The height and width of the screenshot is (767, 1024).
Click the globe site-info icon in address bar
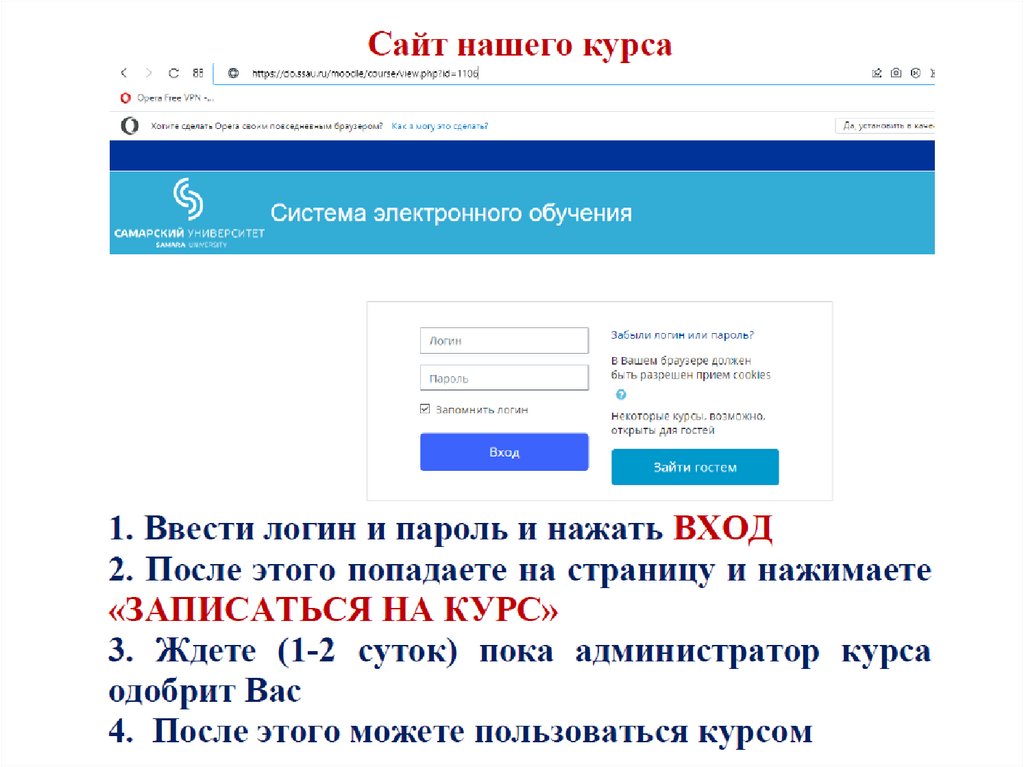(233, 73)
